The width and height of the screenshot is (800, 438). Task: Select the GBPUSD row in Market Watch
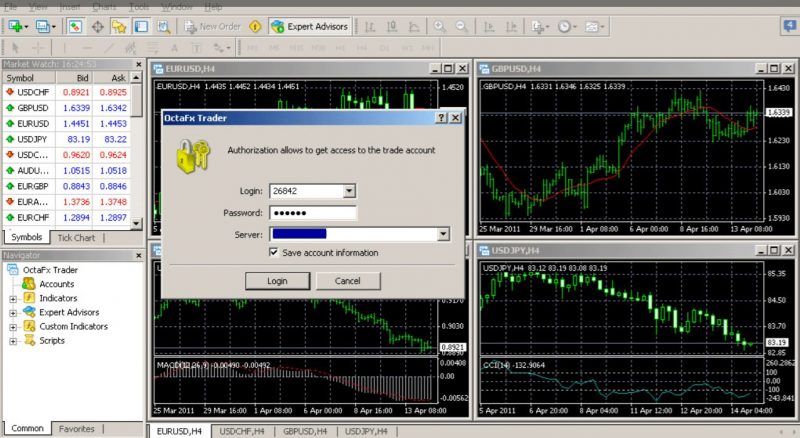click(66, 108)
